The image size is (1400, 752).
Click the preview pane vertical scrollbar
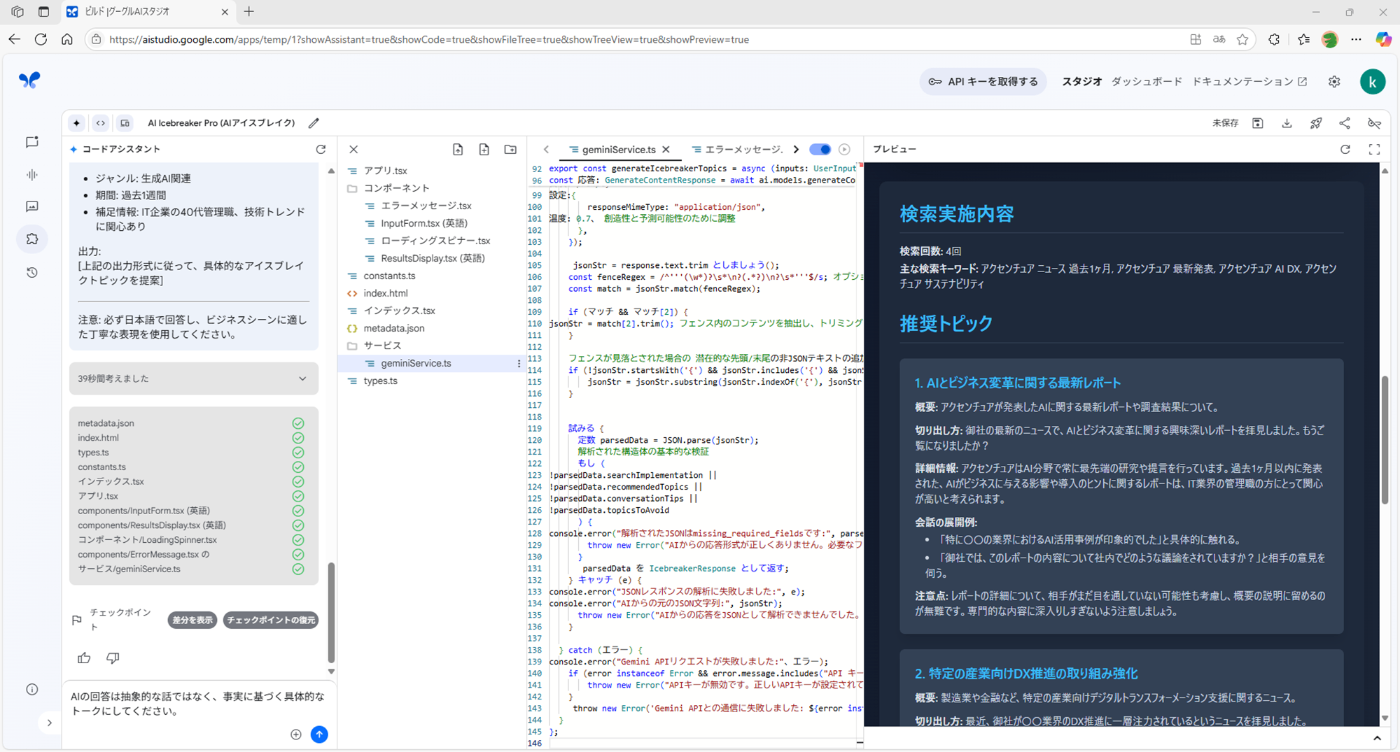[x=1385, y=440]
